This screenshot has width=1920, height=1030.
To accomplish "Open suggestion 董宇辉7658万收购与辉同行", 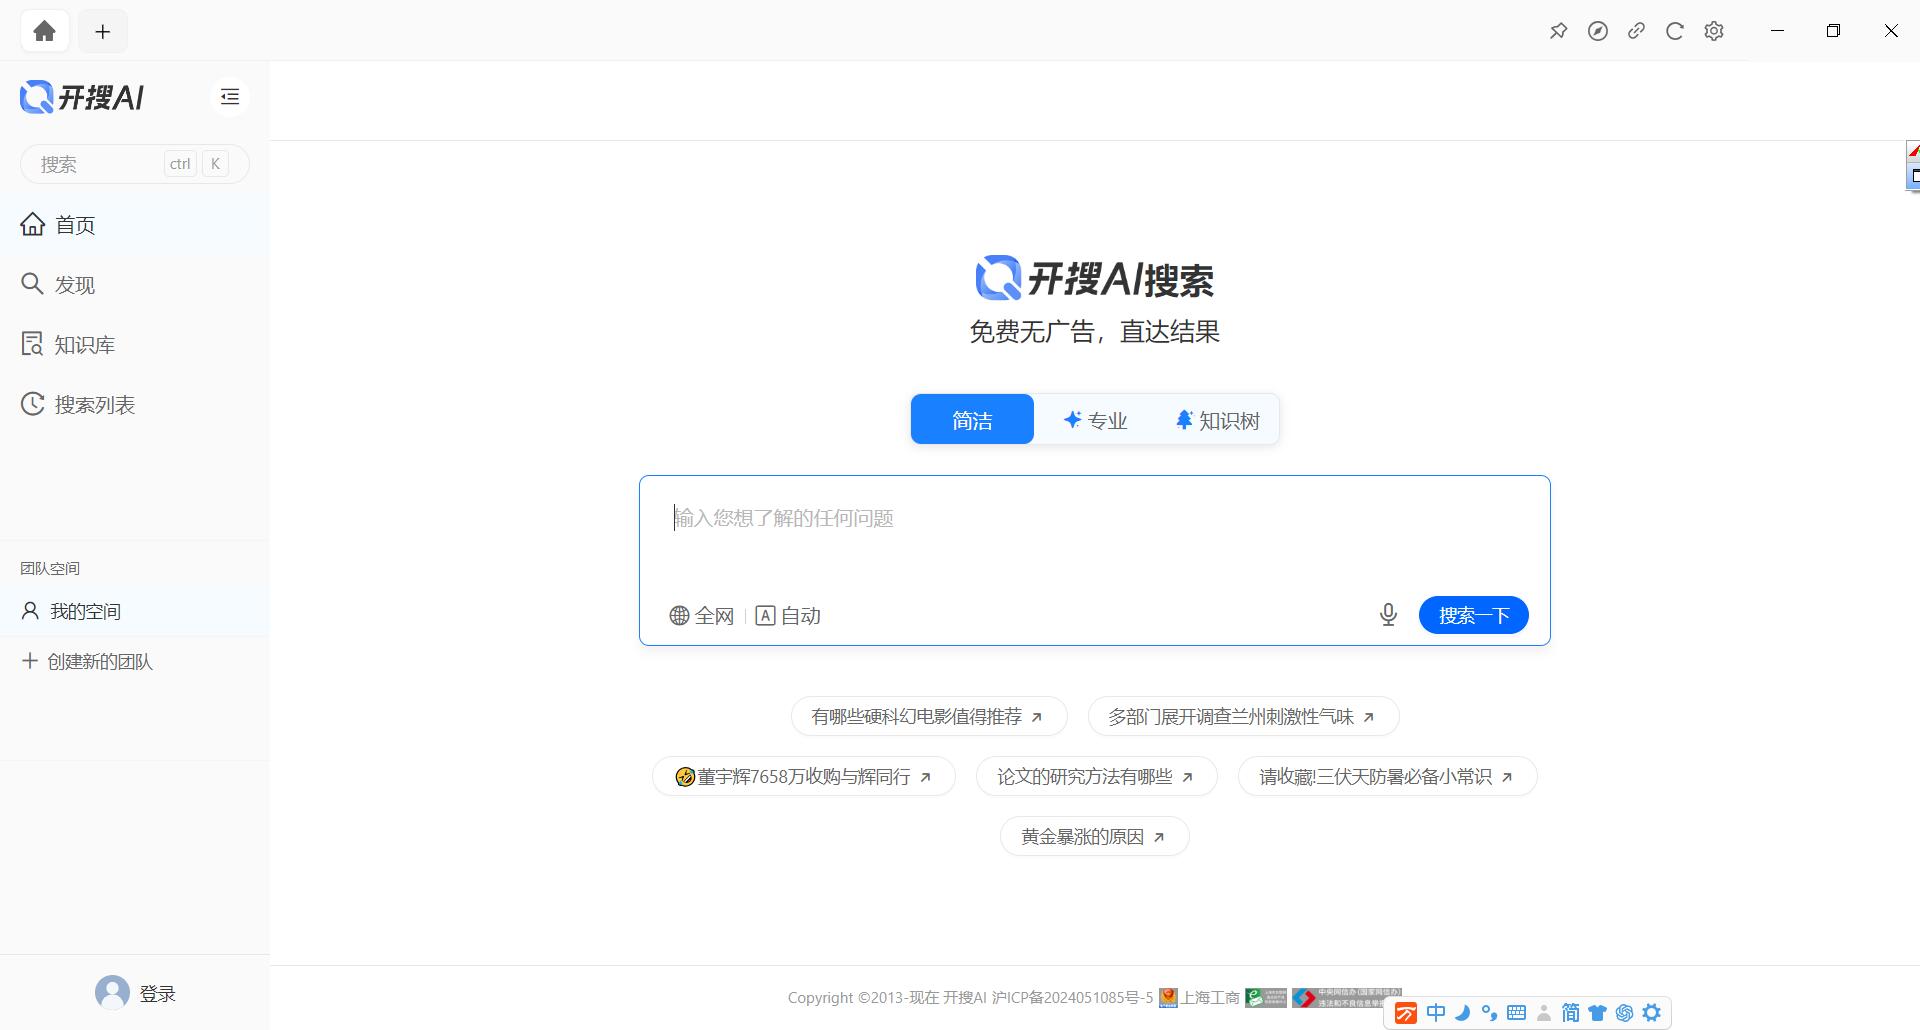I will pos(804,777).
